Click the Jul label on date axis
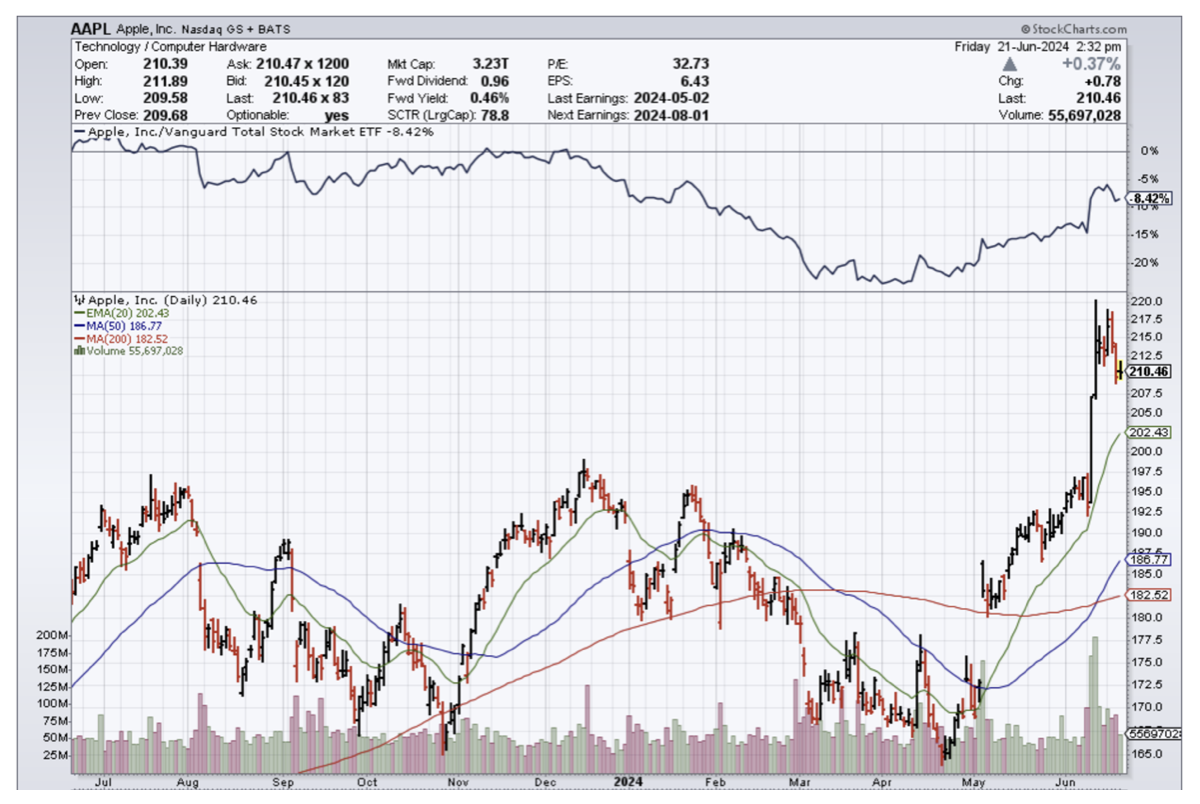 102,783
